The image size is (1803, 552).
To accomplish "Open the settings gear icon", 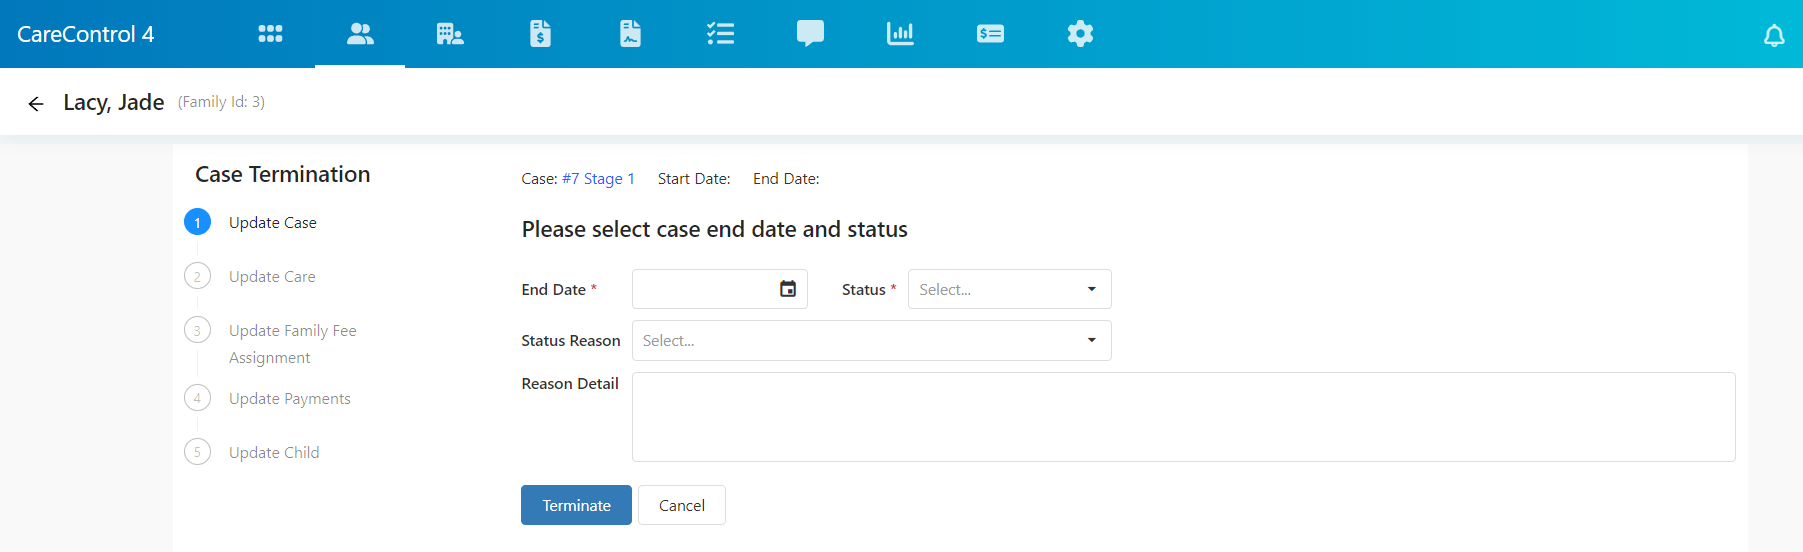I will pos(1080,34).
